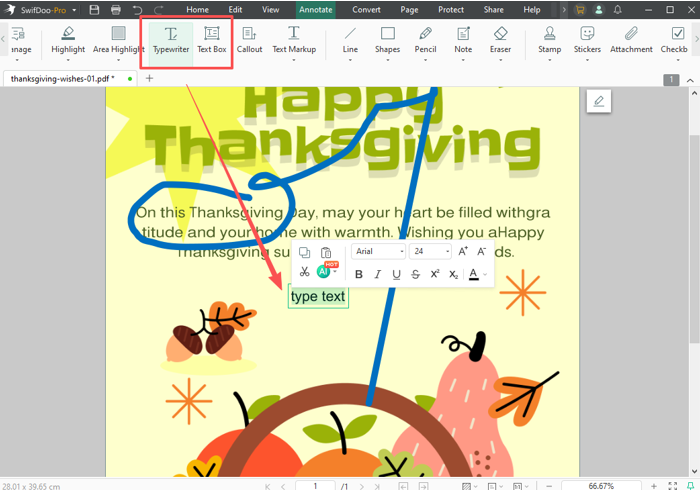Click the notification bell icon
The height and width of the screenshot is (490, 700).
617,9
